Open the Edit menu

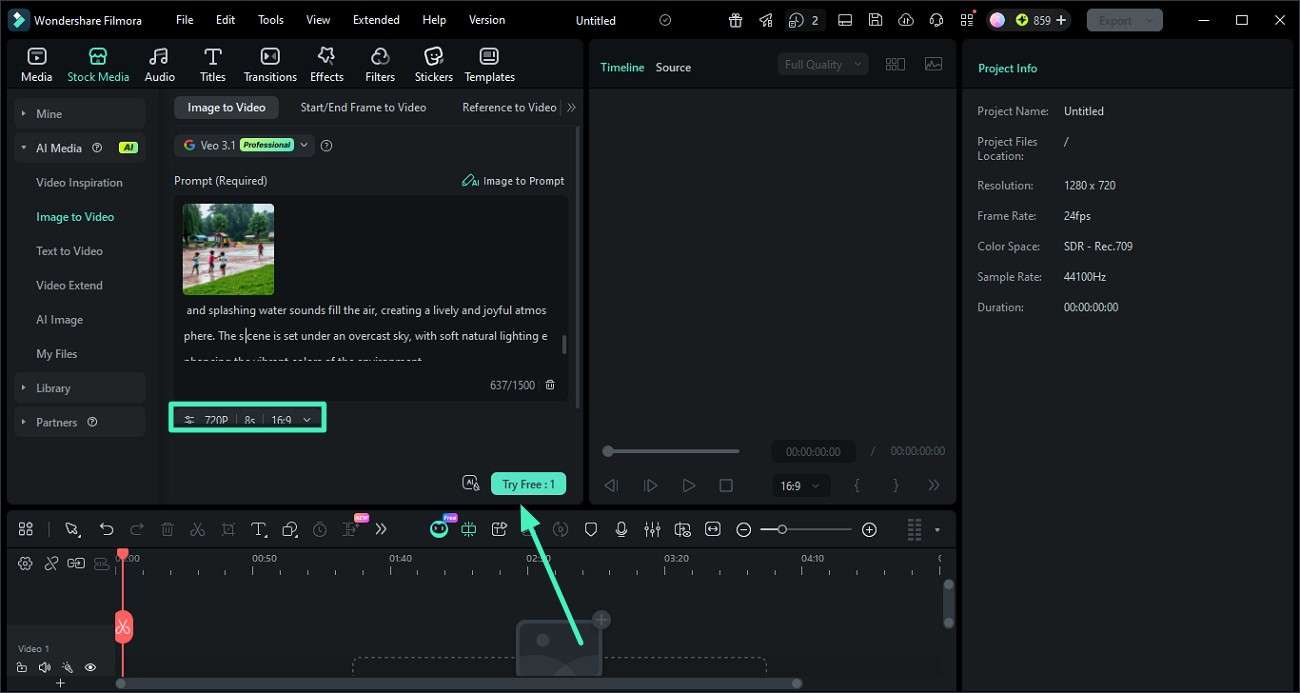(x=226, y=20)
